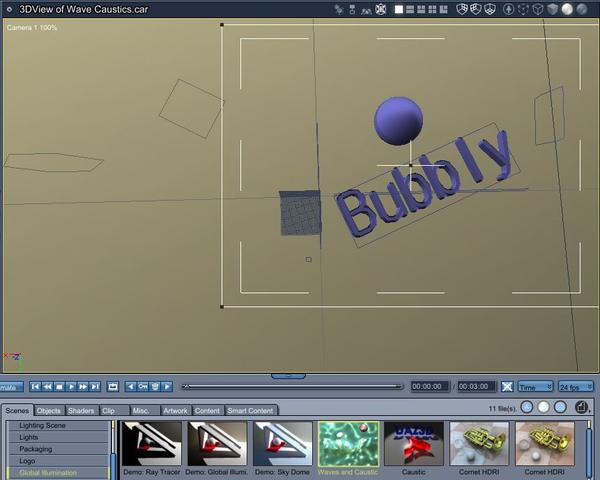Click the first working-plane shield icon
Viewport: 600px width, 480px height.
coord(462,10)
